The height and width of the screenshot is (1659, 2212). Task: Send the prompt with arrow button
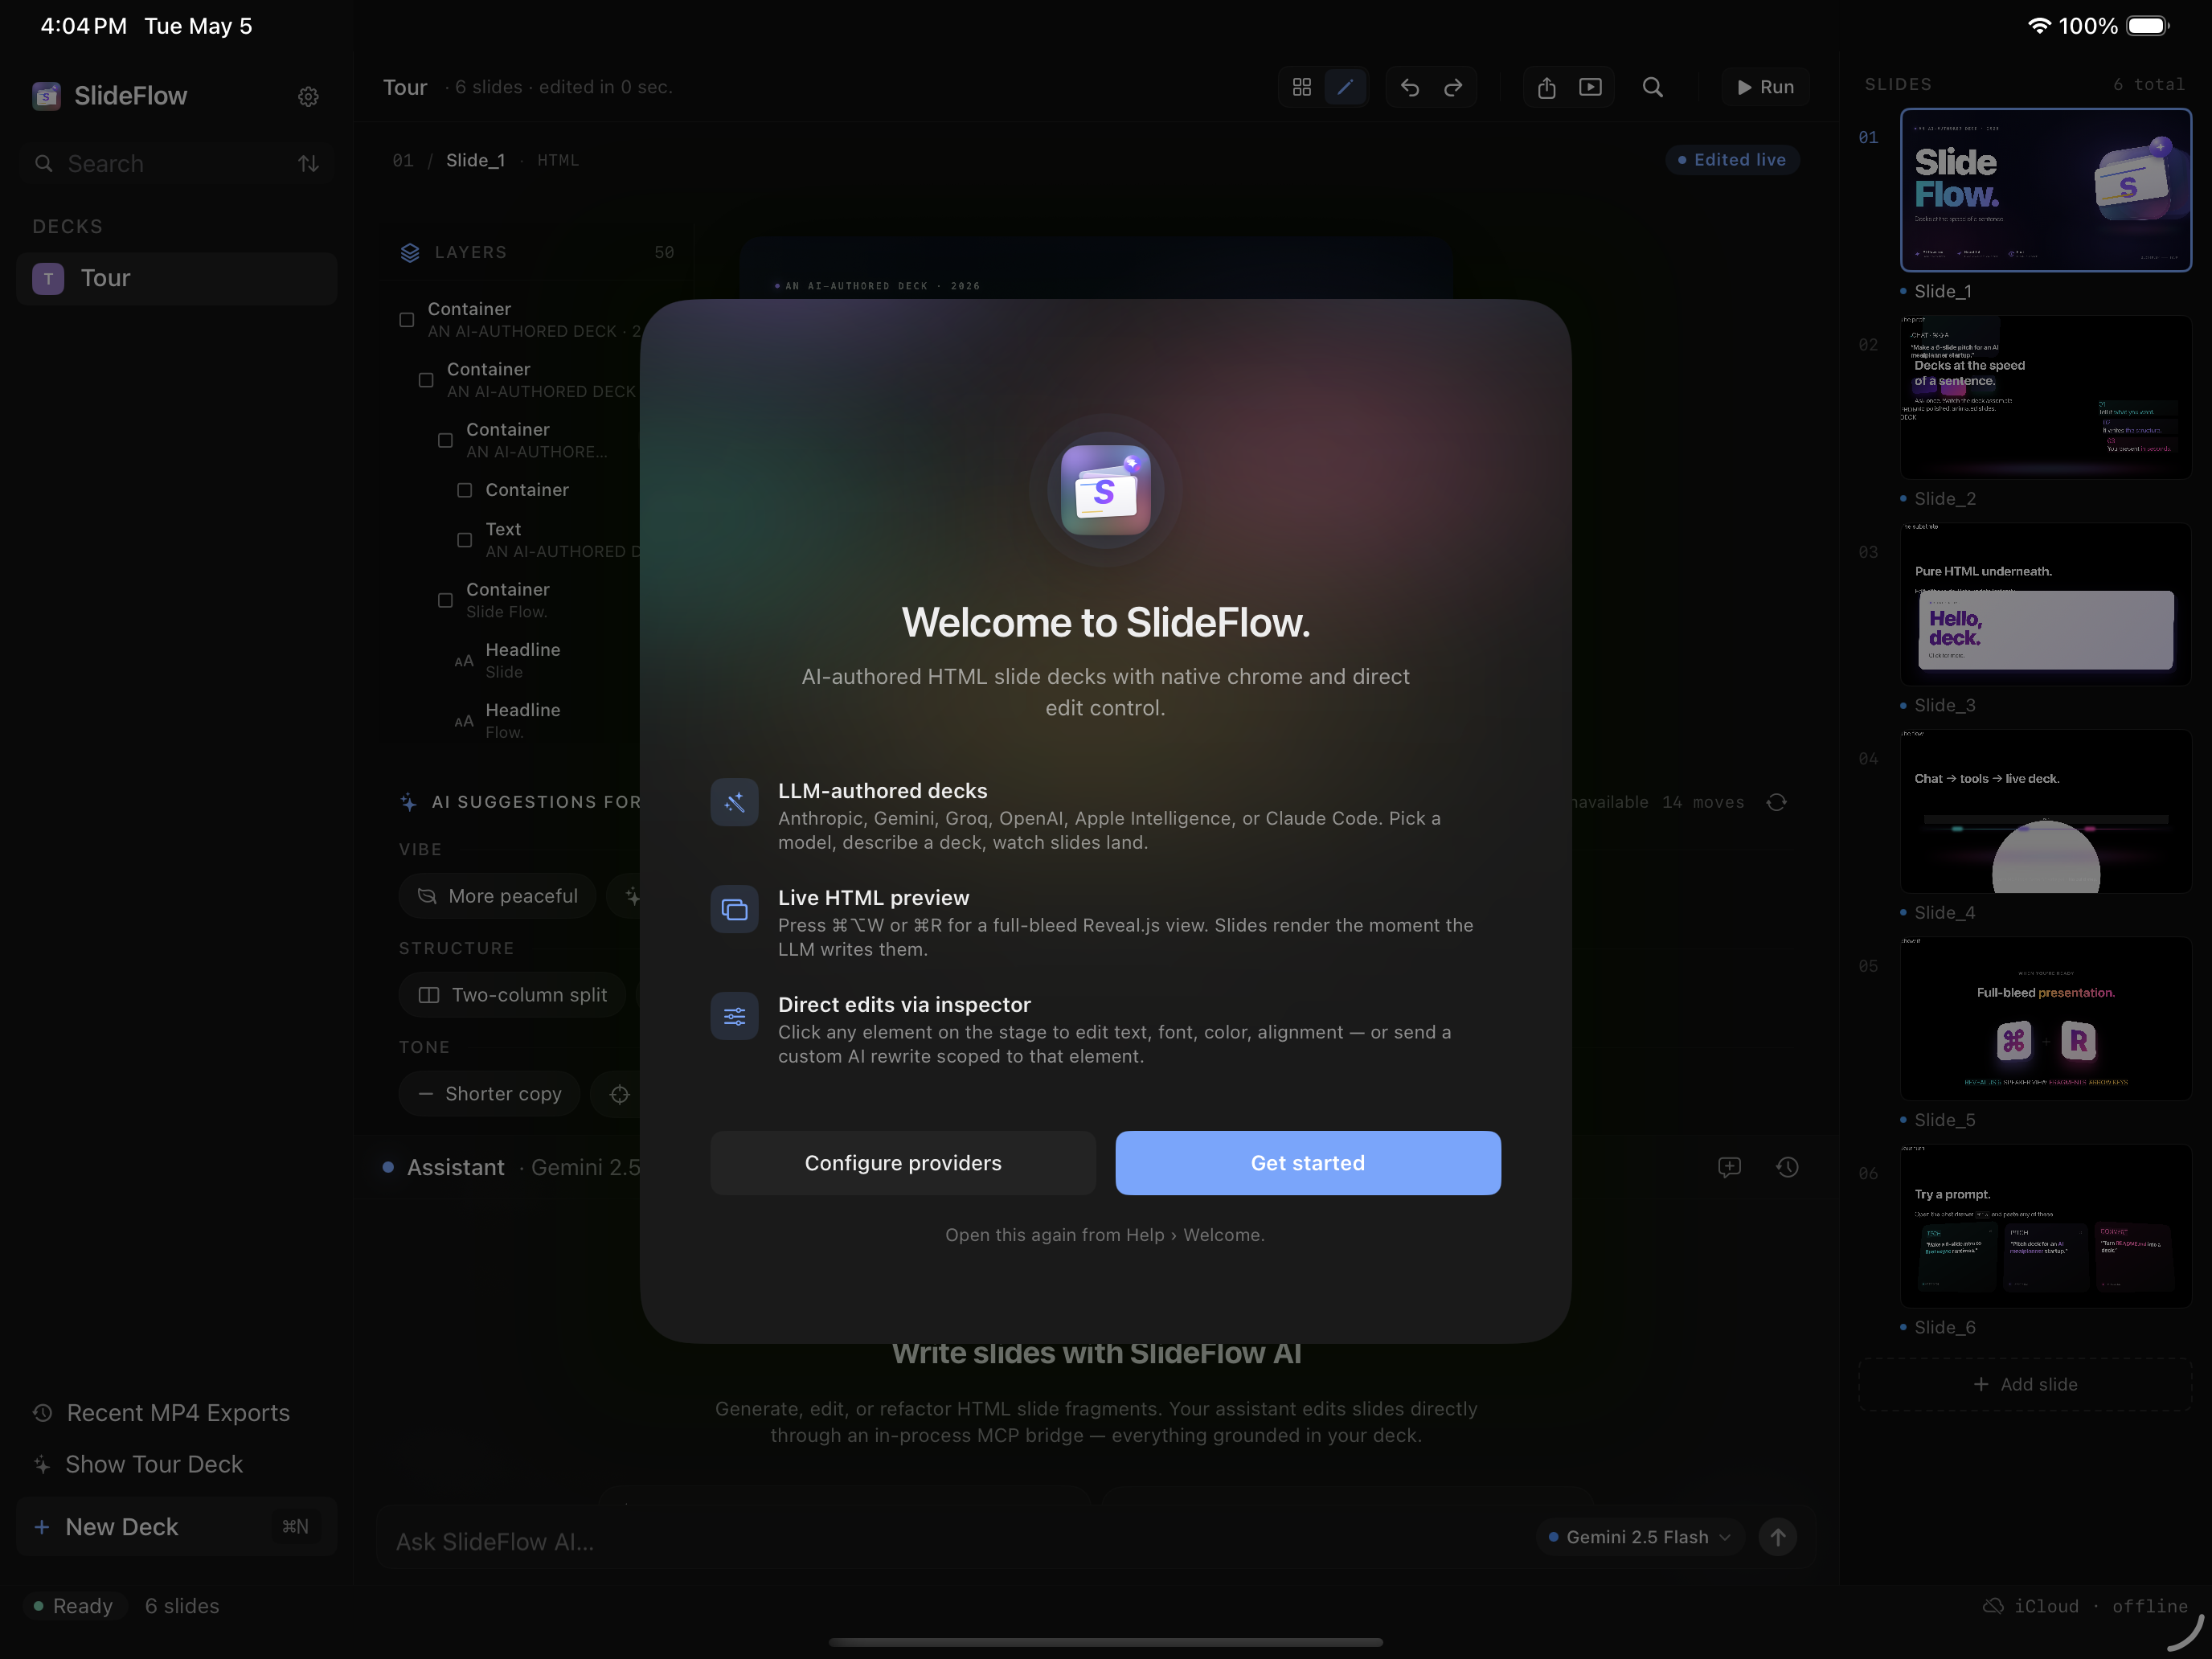1777,1537
